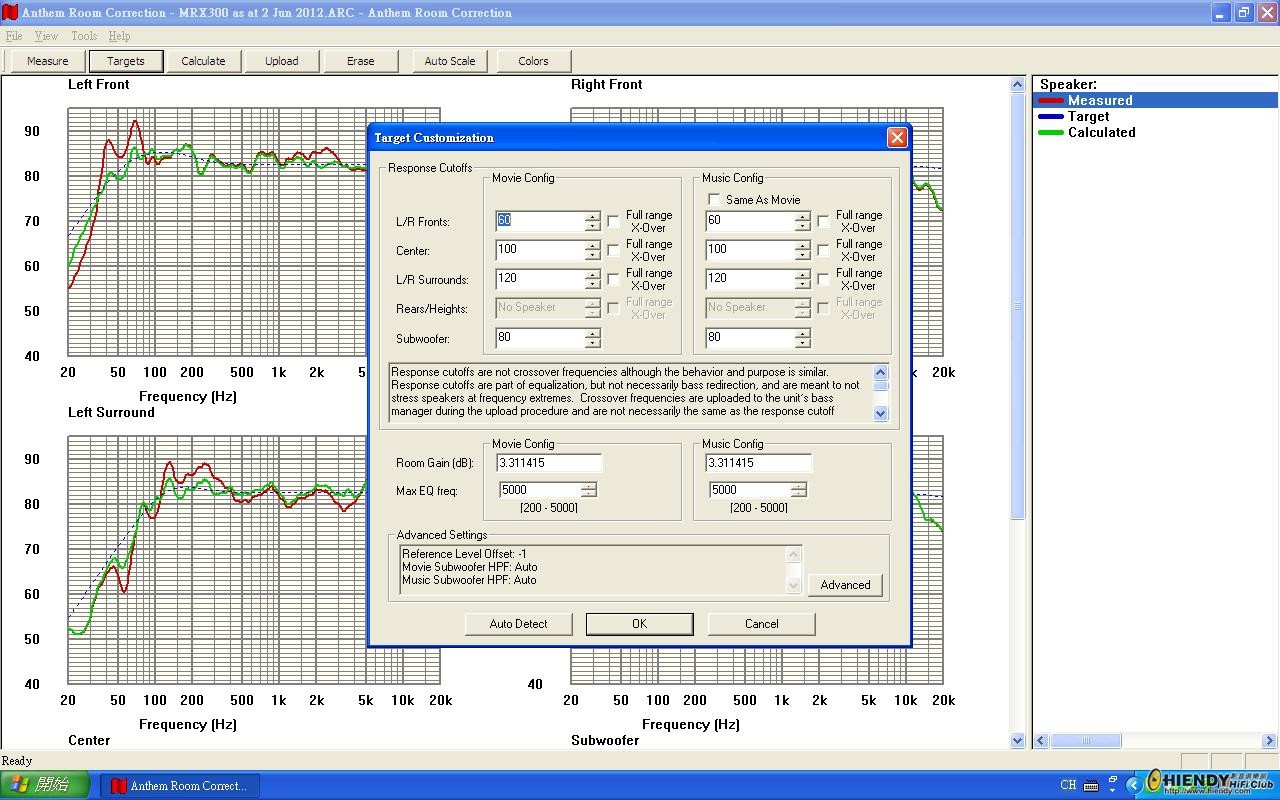Screen dimensions: 1280x800
Task: Enable Full range X-Over for Music L/R Fronts
Action: [823, 221]
